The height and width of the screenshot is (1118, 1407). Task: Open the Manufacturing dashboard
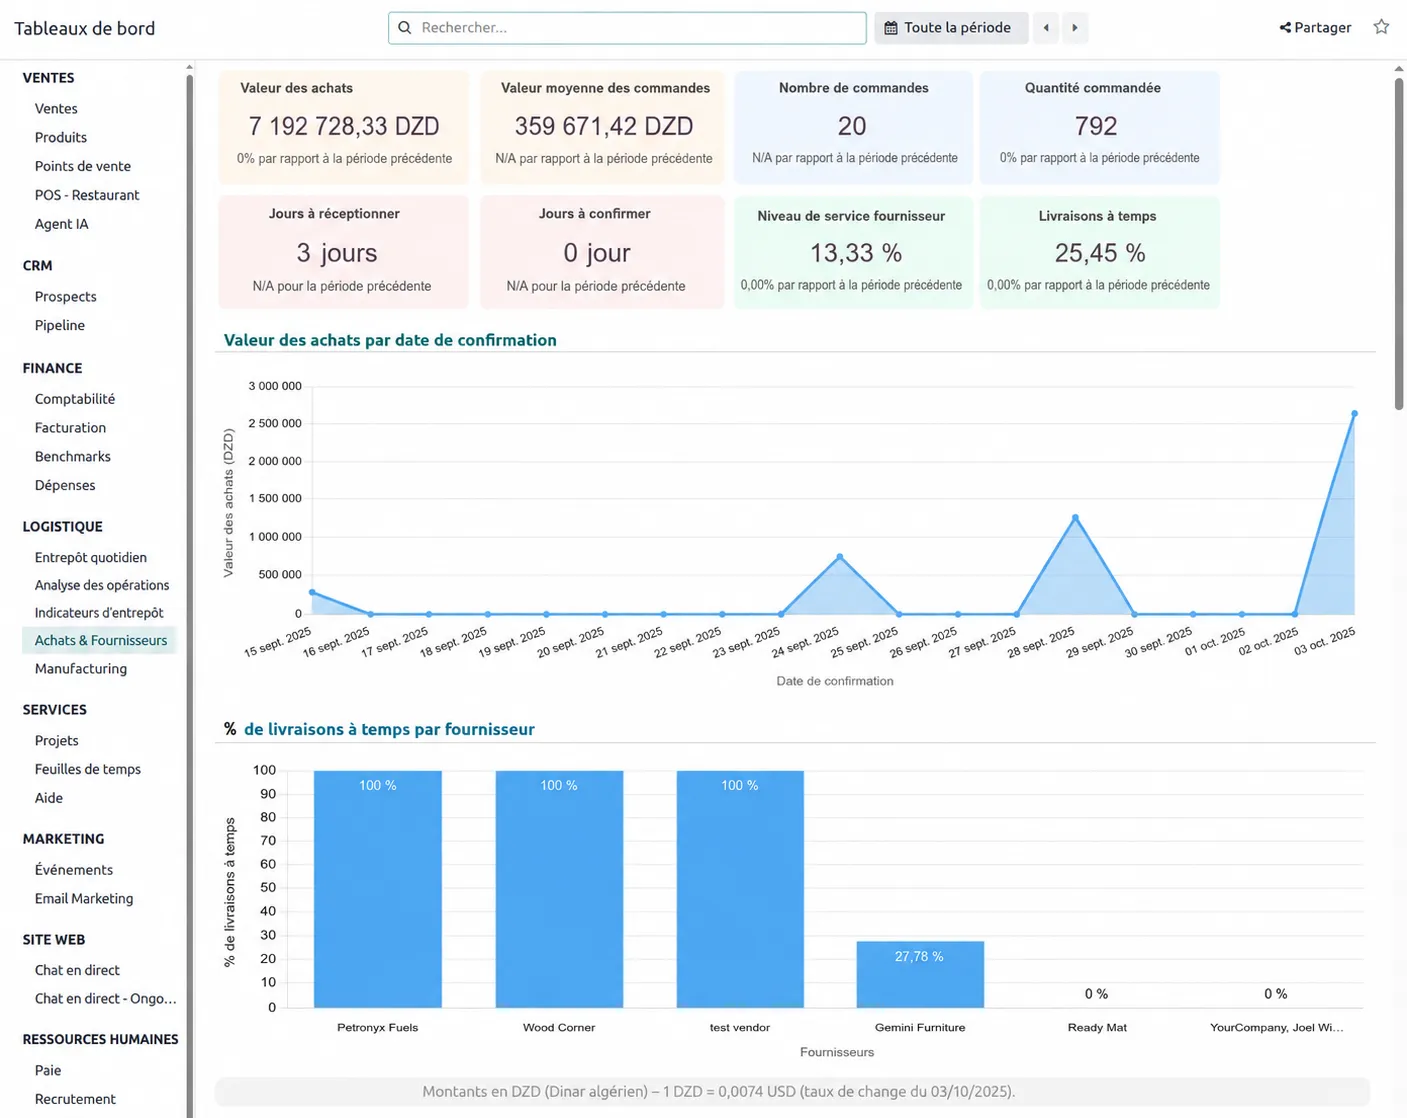click(x=81, y=669)
